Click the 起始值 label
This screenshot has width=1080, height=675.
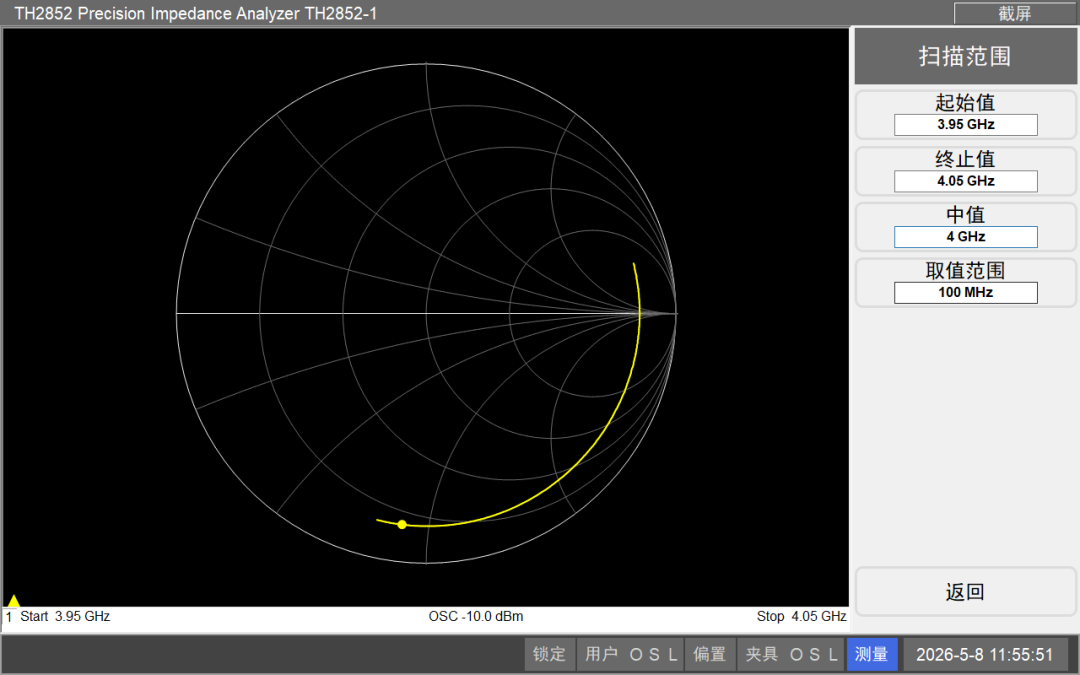pyautogui.click(x=965, y=103)
